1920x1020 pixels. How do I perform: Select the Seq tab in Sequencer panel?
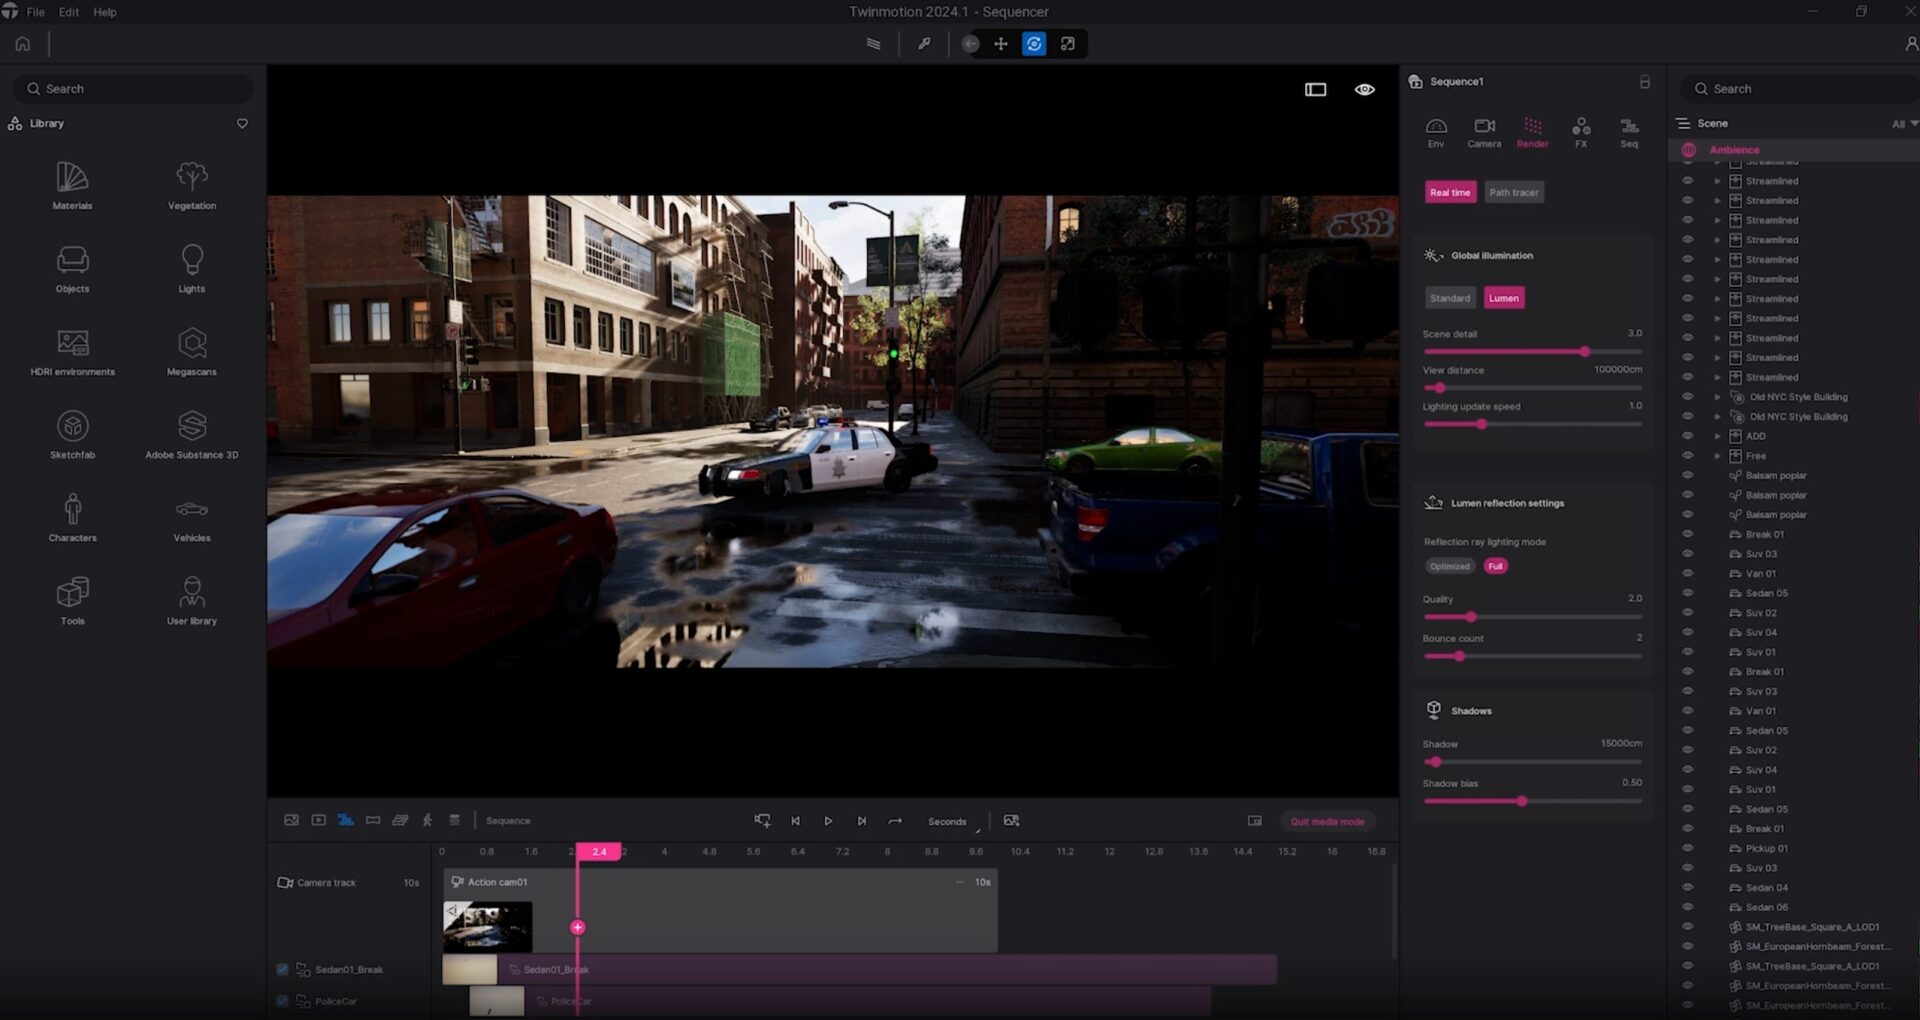pyautogui.click(x=1628, y=131)
